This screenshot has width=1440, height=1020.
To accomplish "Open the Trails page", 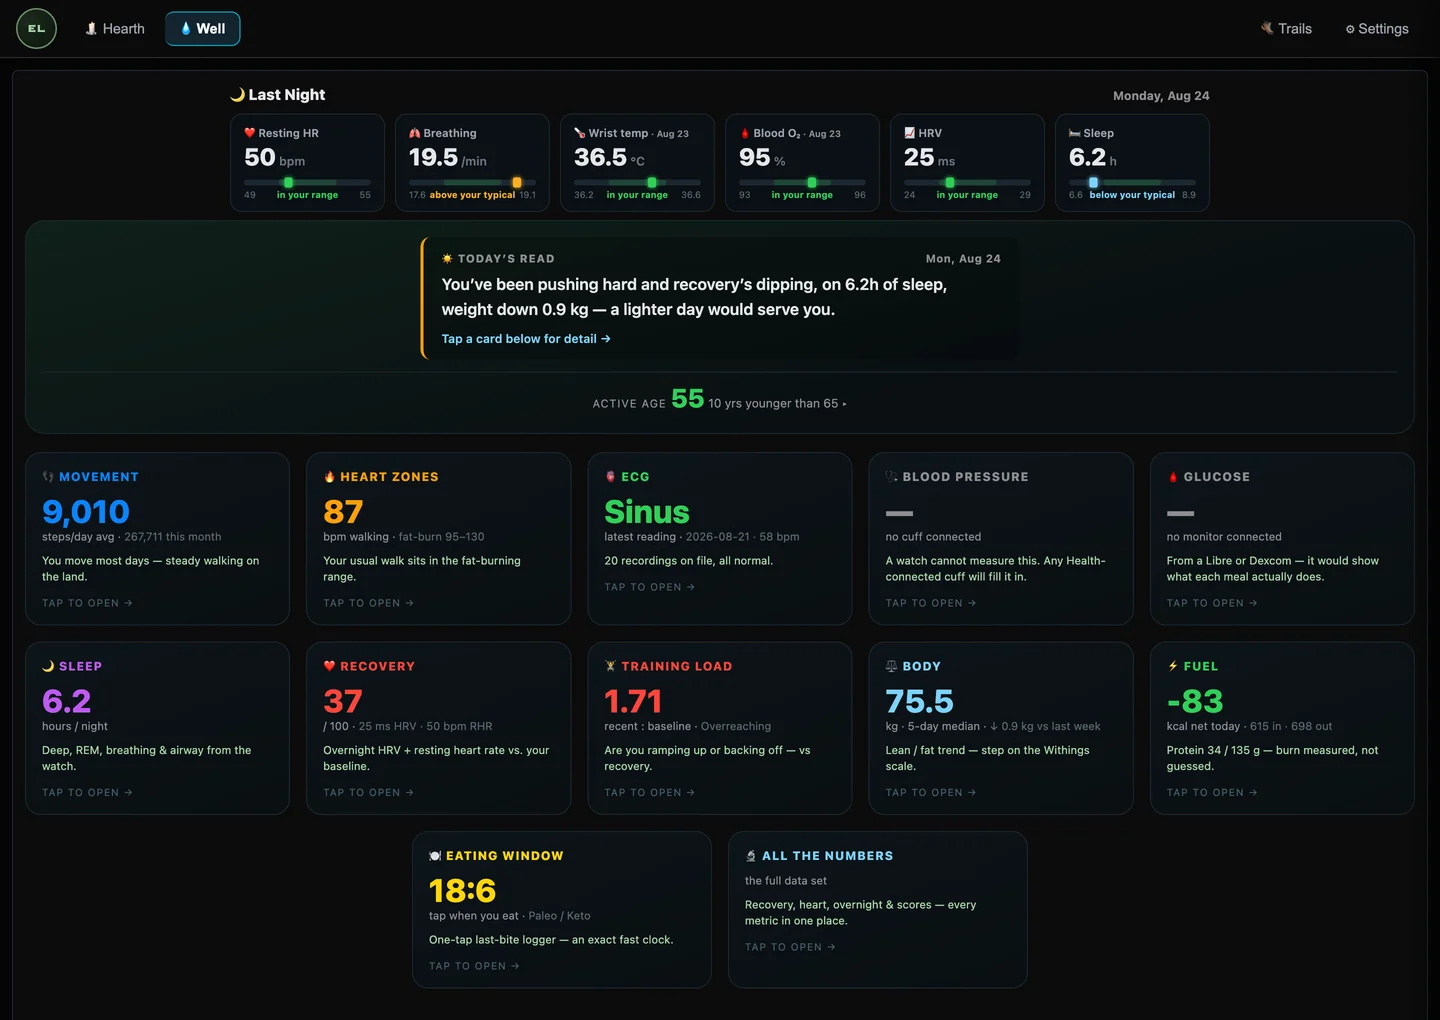I will [1286, 29].
